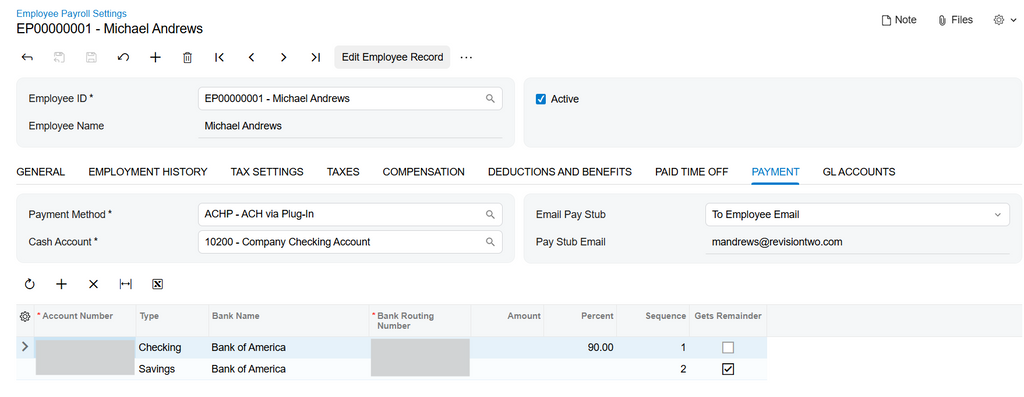Open the Payment Method lookup magnifier
Viewport: 1024px width, 397px height.
(x=490, y=214)
